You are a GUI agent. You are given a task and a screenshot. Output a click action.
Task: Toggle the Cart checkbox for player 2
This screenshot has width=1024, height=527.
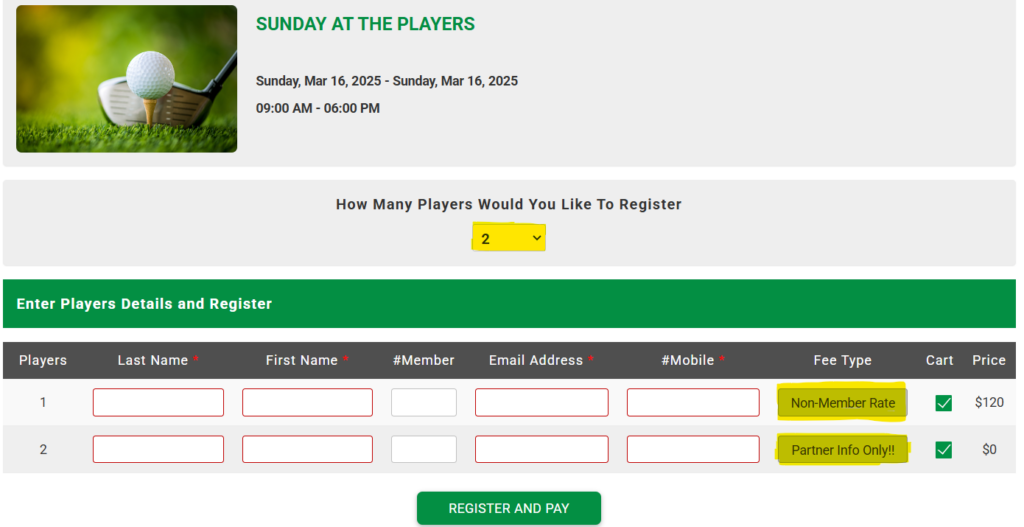point(943,450)
